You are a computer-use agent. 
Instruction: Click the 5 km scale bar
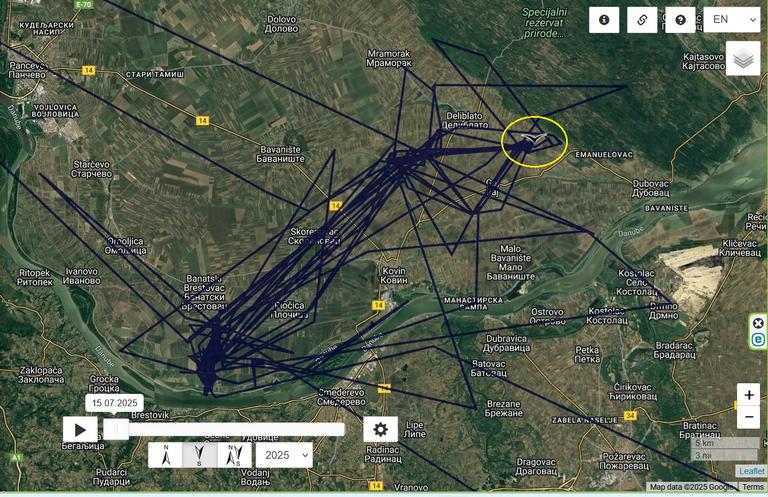[x=727, y=443]
